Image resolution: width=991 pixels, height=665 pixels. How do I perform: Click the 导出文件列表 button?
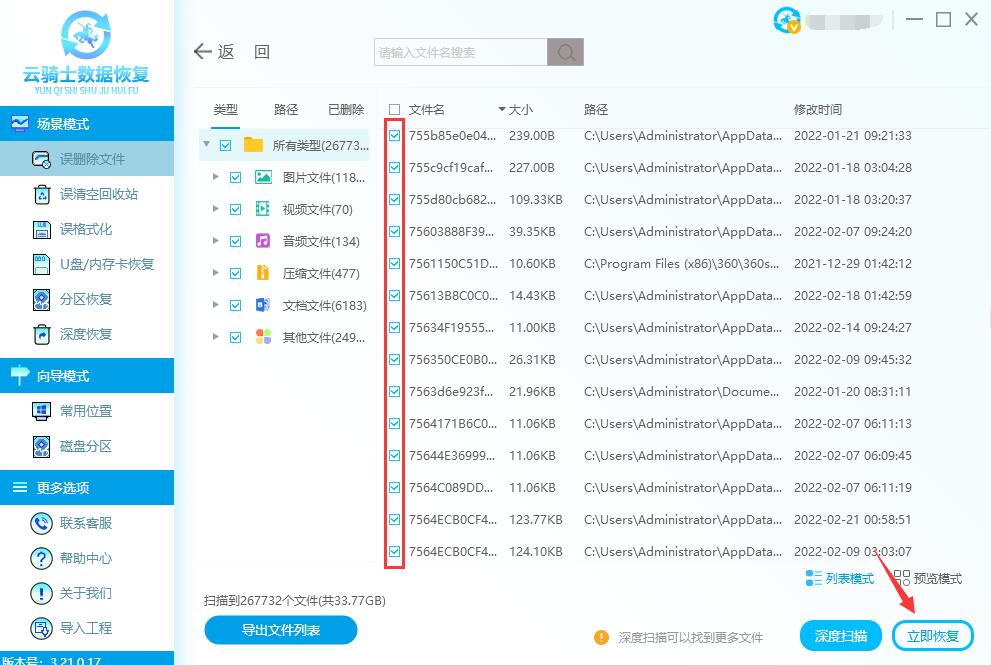[x=281, y=630]
